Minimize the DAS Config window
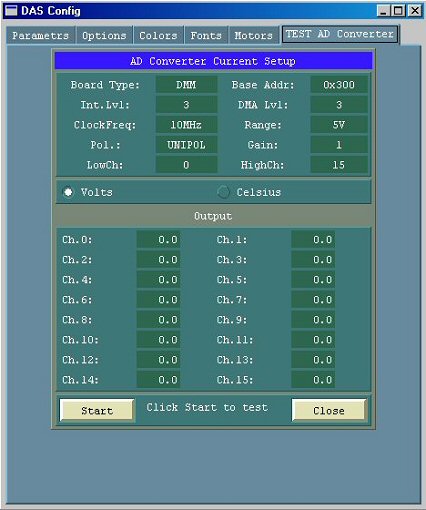This screenshot has width=426, height=510. 384,11
